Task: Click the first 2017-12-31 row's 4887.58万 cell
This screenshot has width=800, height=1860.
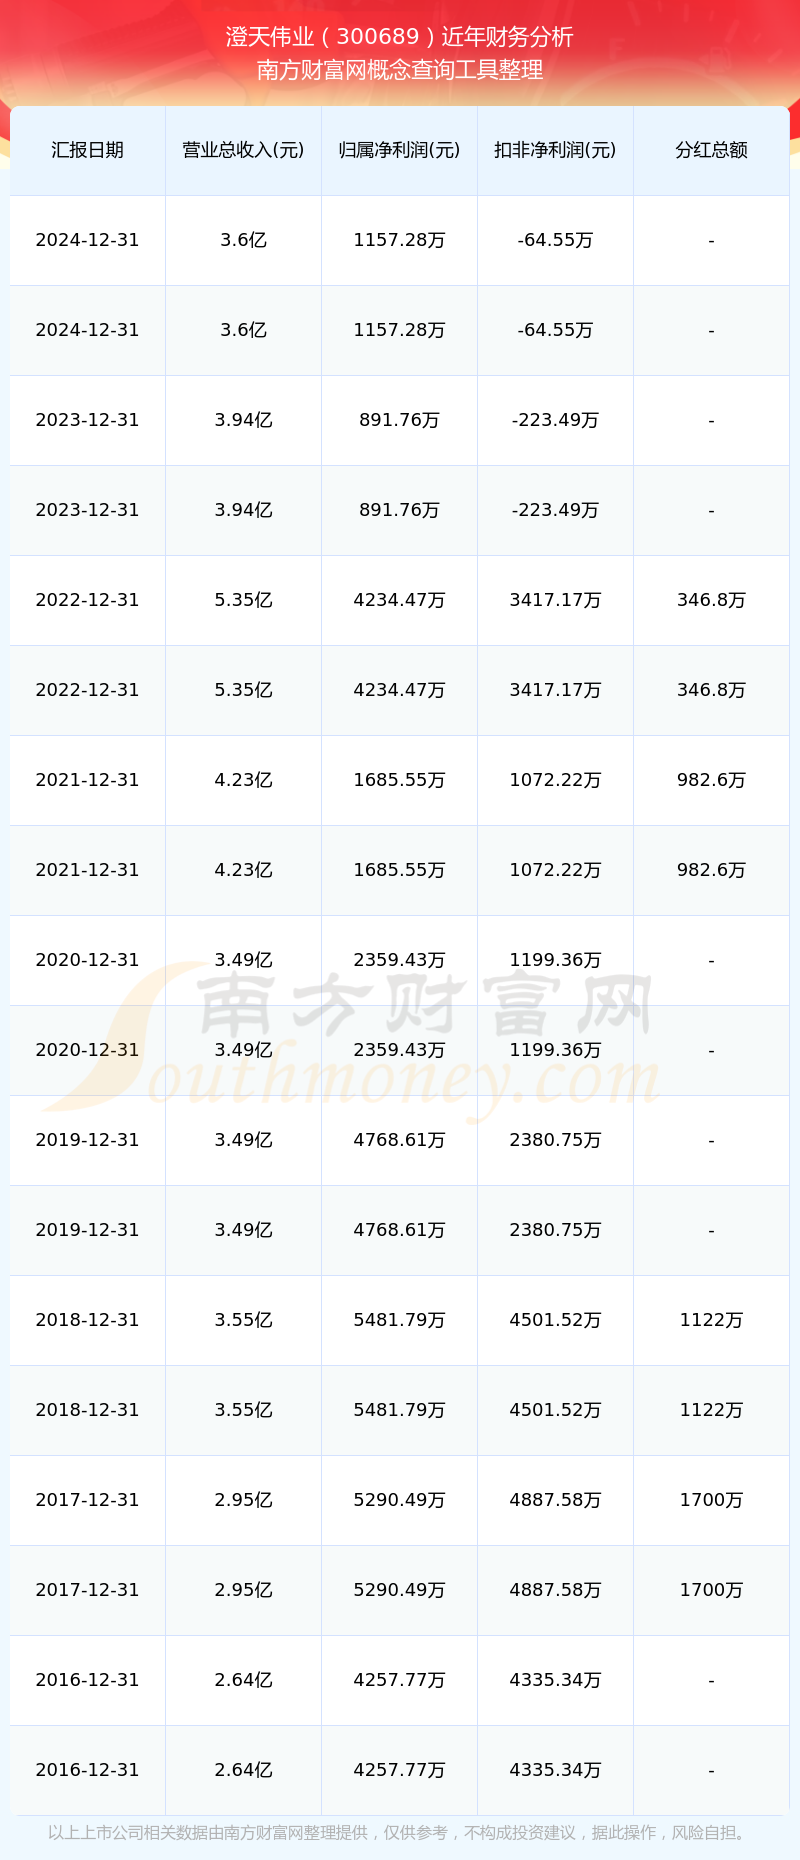Action: pos(555,1500)
